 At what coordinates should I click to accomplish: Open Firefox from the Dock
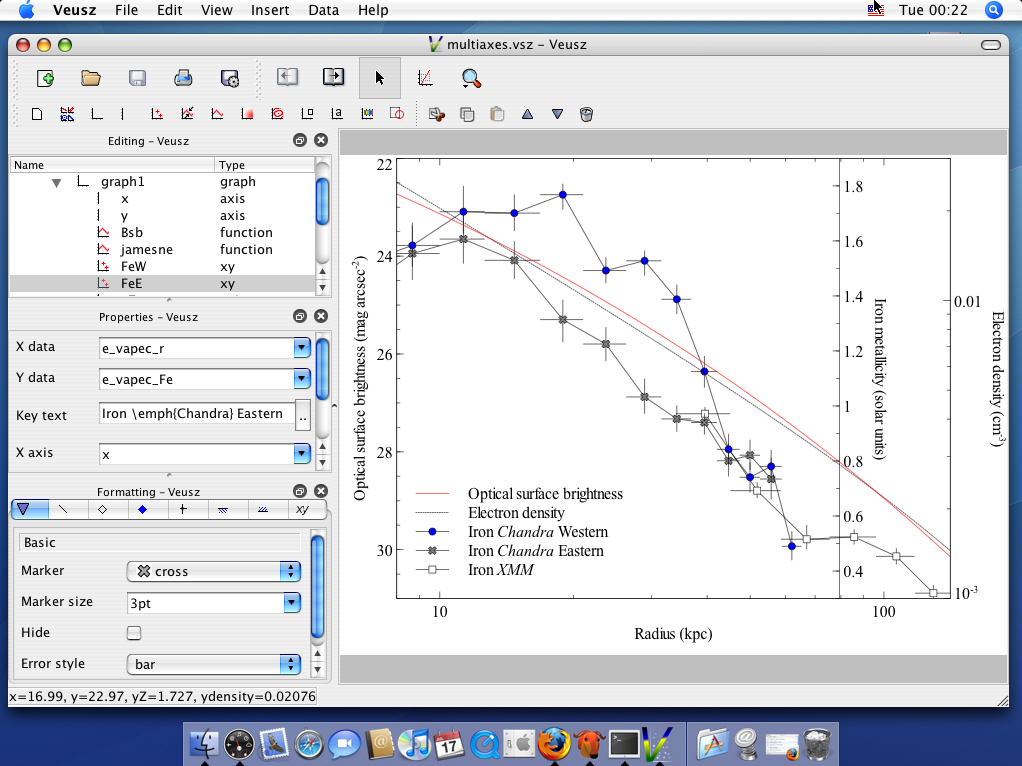(552, 743)
